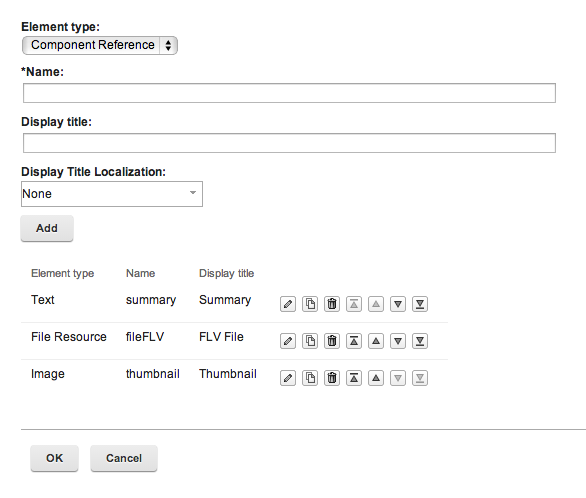Copy the summary element row
This screenshot has height=498, width=586.
(x=310, y=304)
